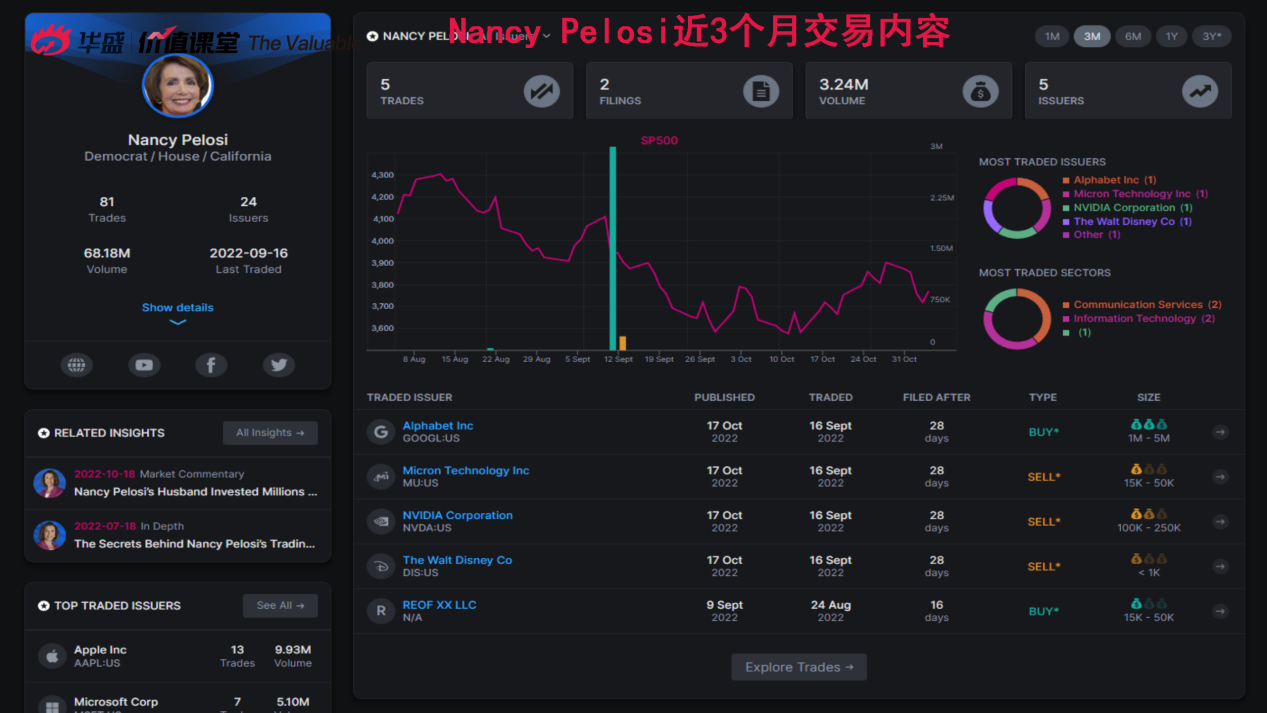Sort by Traded column header

[831, 397]
